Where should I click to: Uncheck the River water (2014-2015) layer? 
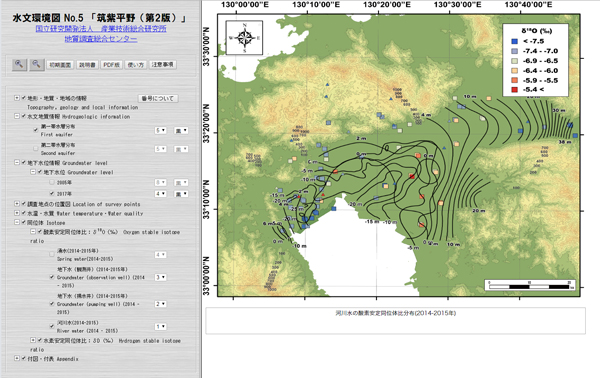coord(52,326)
